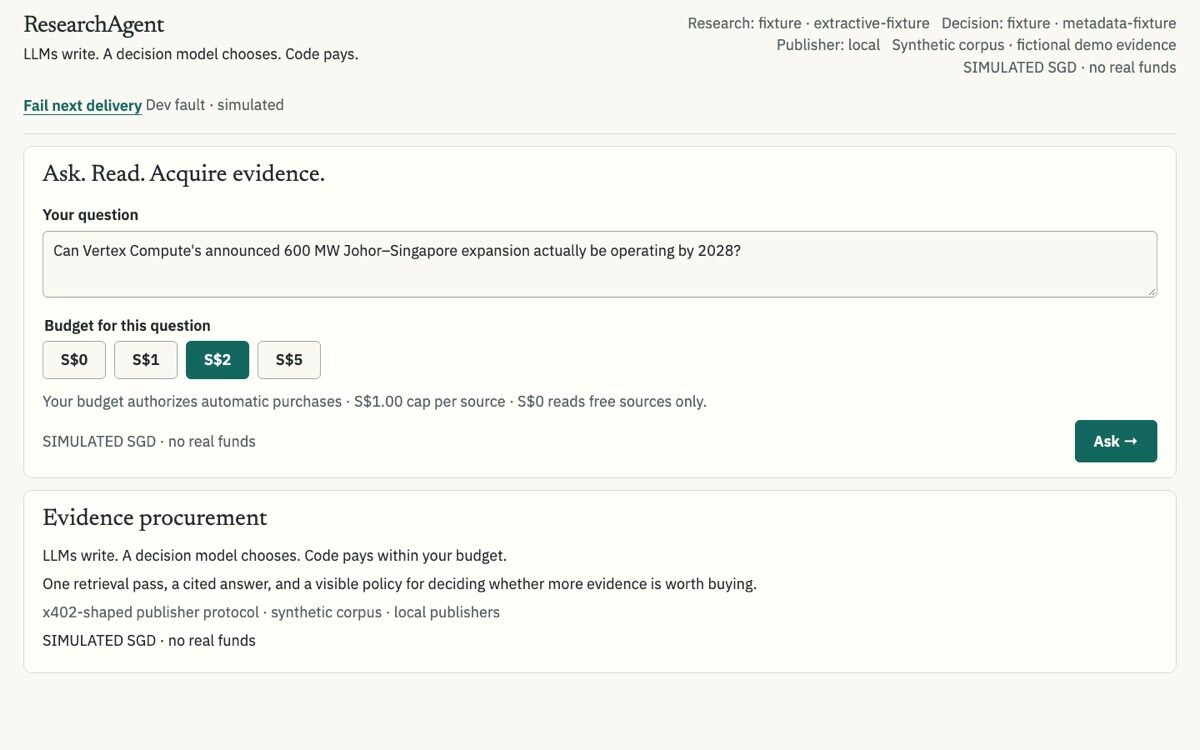This screenshot has width=1200, height=750.
Task: Click the Ask. Read. Acquire evidence. heading
Action: [x=184, y=174]
